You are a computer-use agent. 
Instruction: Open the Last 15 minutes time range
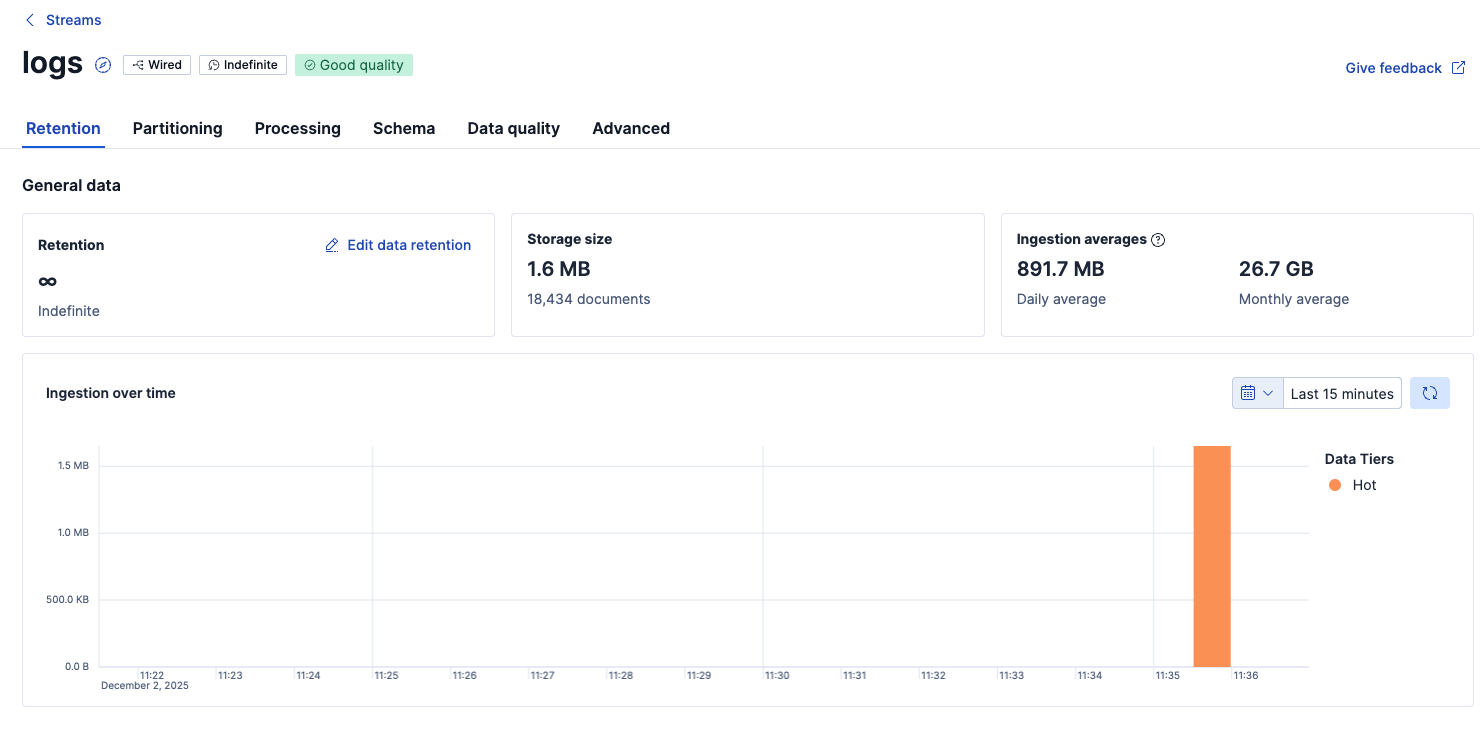1342,393
